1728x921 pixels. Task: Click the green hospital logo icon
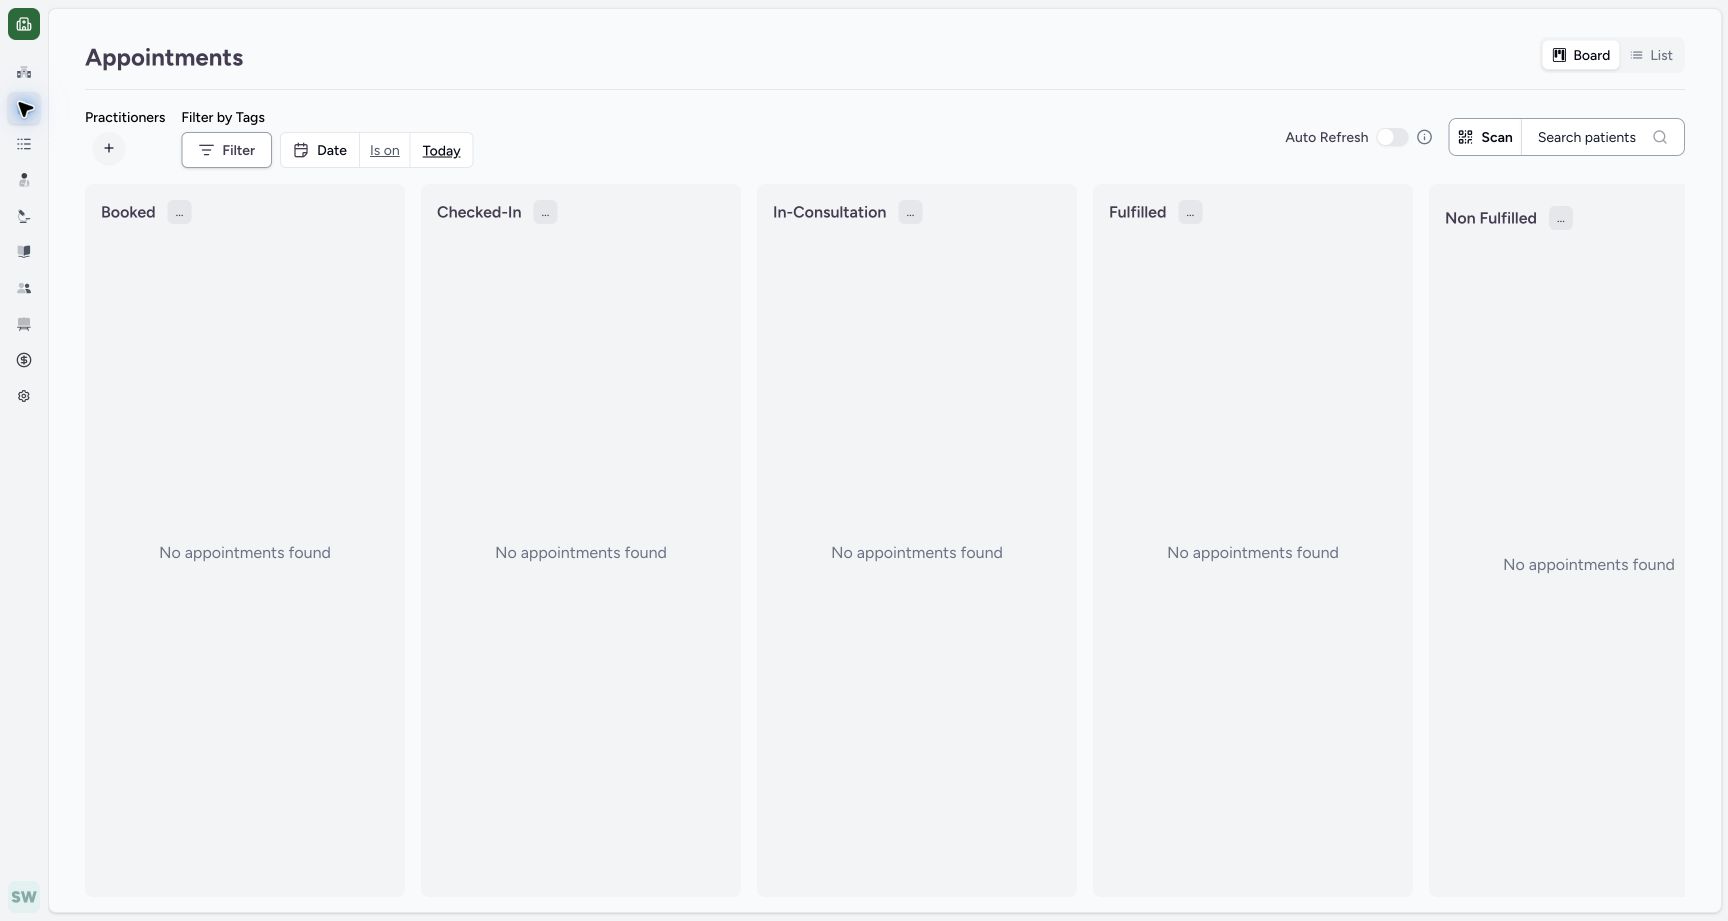tap(24, 24)
